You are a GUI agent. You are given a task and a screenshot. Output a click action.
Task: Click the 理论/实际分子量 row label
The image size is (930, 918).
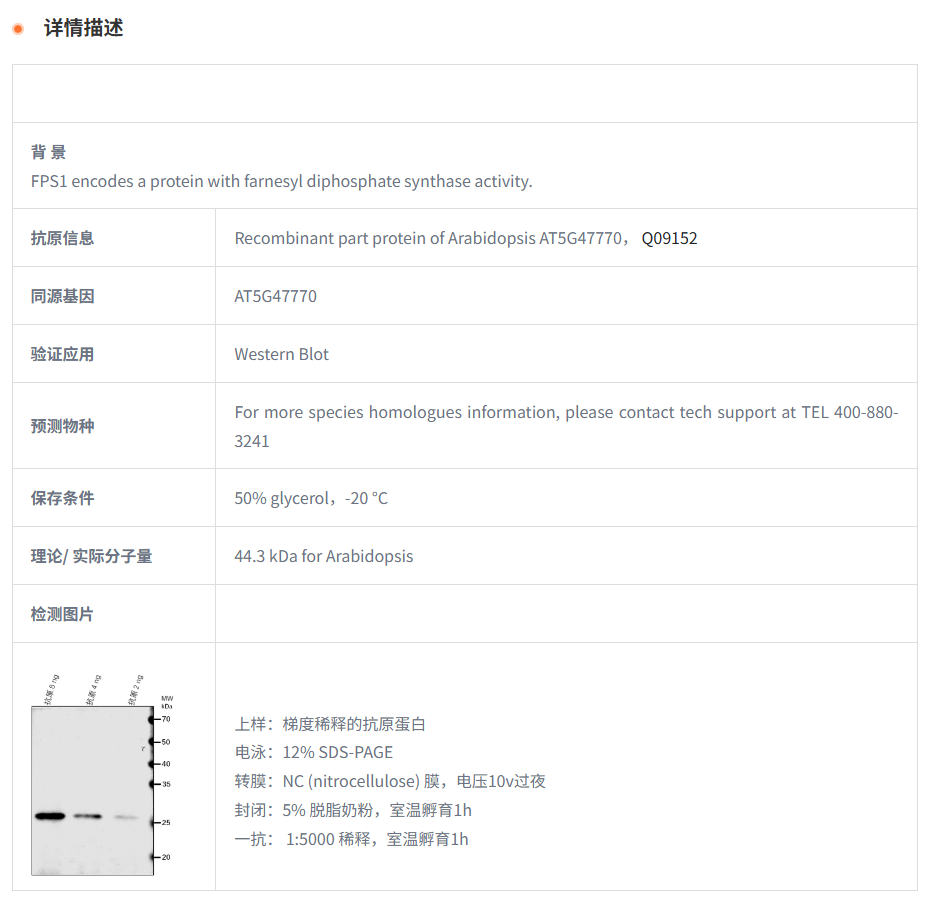pyautogui.click(x=91, y=556)
